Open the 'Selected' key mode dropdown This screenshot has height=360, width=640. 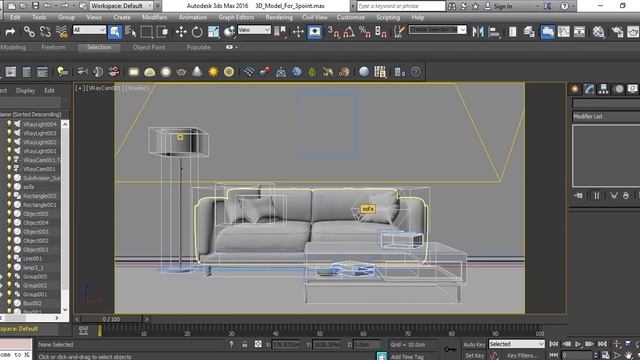click(x=516, y=344)
